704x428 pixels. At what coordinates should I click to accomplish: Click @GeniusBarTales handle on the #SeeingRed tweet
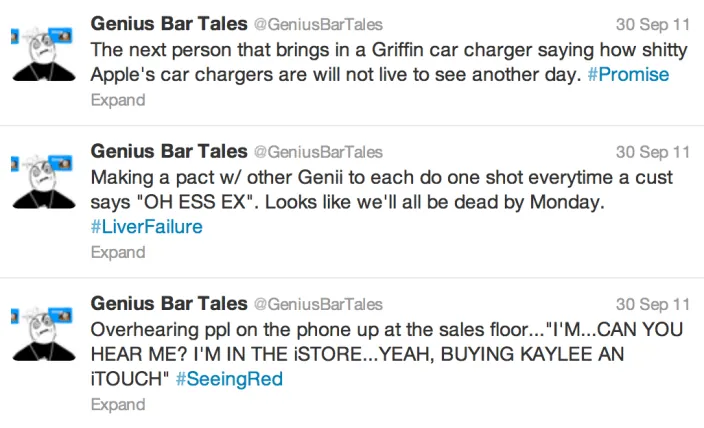317,305
